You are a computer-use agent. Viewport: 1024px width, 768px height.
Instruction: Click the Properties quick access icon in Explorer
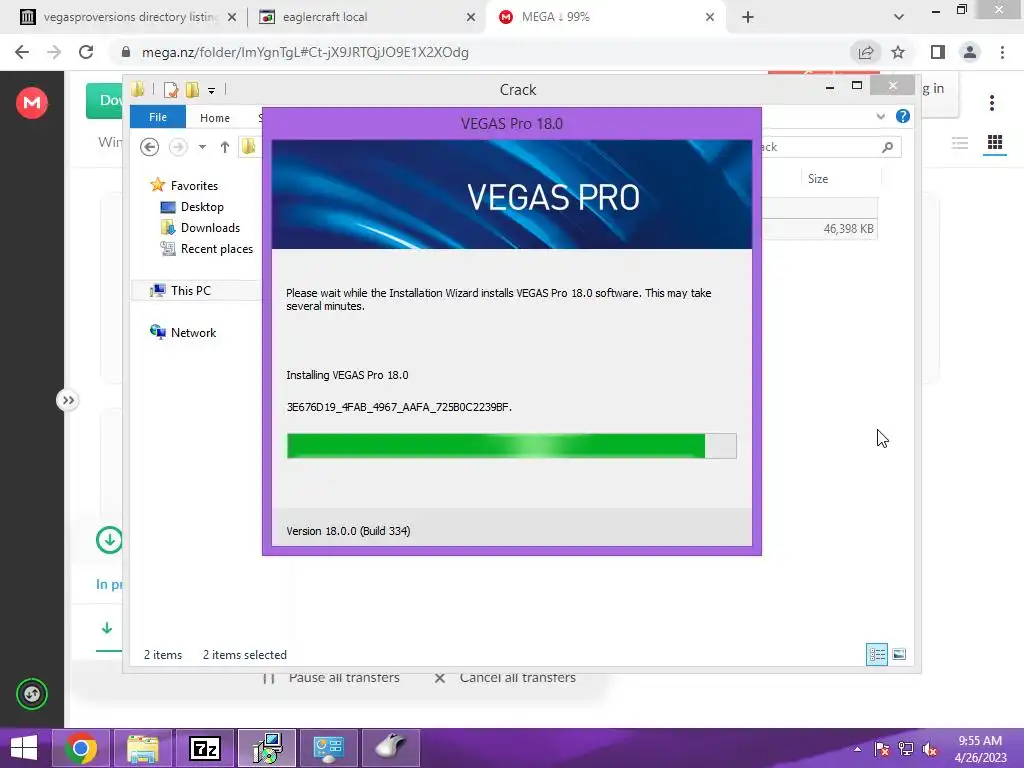[170, 89]
